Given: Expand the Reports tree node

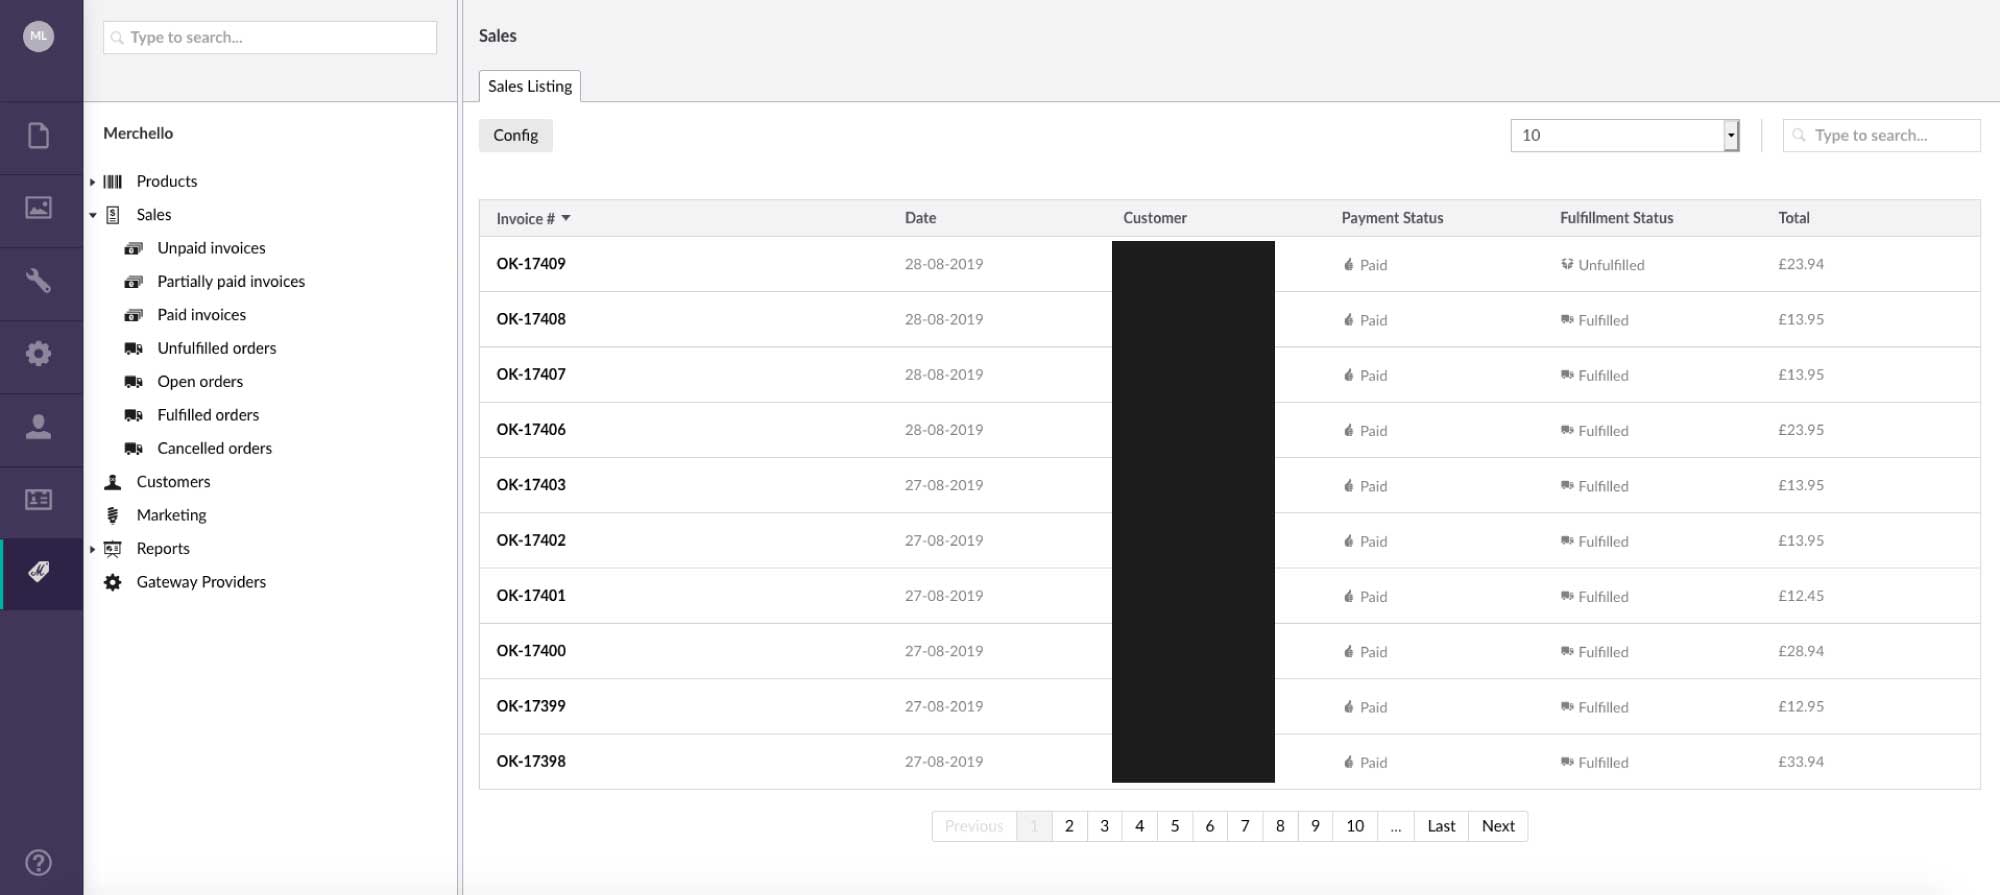Looking at the screenshot, I should pos(92,549).
